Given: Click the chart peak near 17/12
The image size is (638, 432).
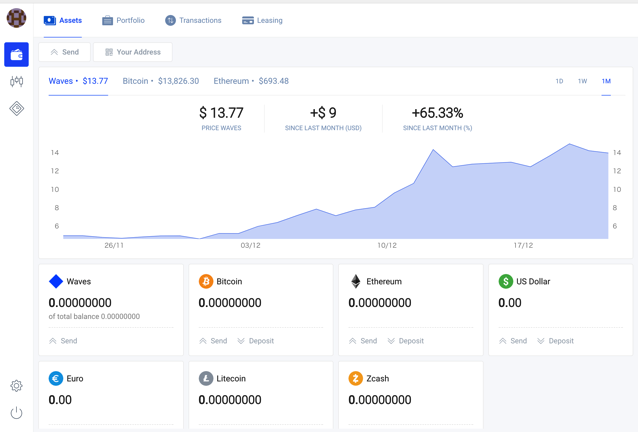Looking at the screenshot, I should [569, 144].
